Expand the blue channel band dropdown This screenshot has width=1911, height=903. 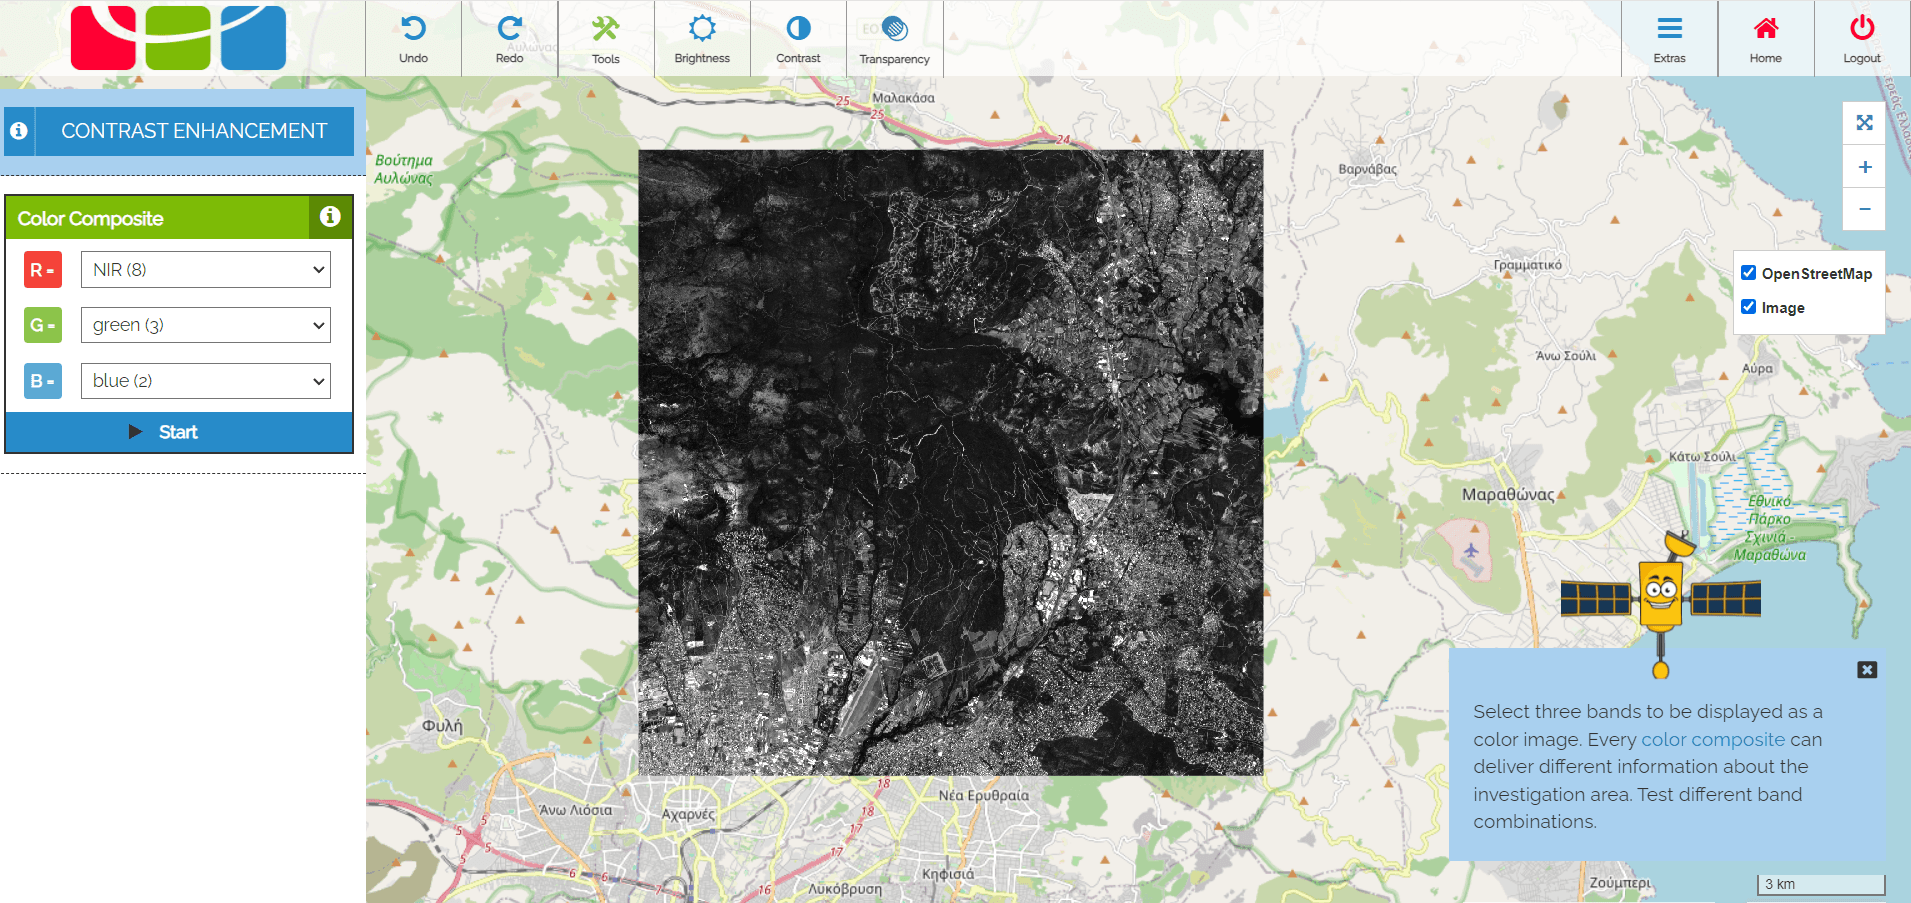coord(205,381)
